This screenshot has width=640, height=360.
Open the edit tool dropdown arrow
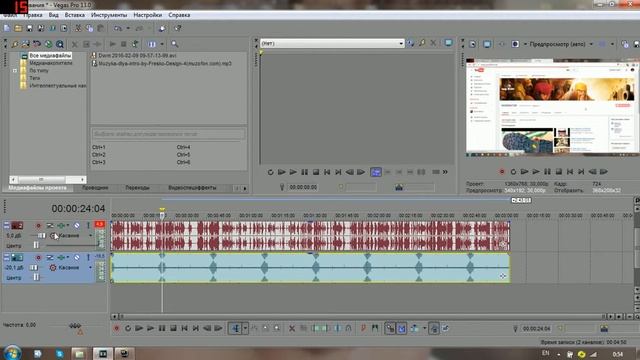pyautogui.click(x=245, y=328)
